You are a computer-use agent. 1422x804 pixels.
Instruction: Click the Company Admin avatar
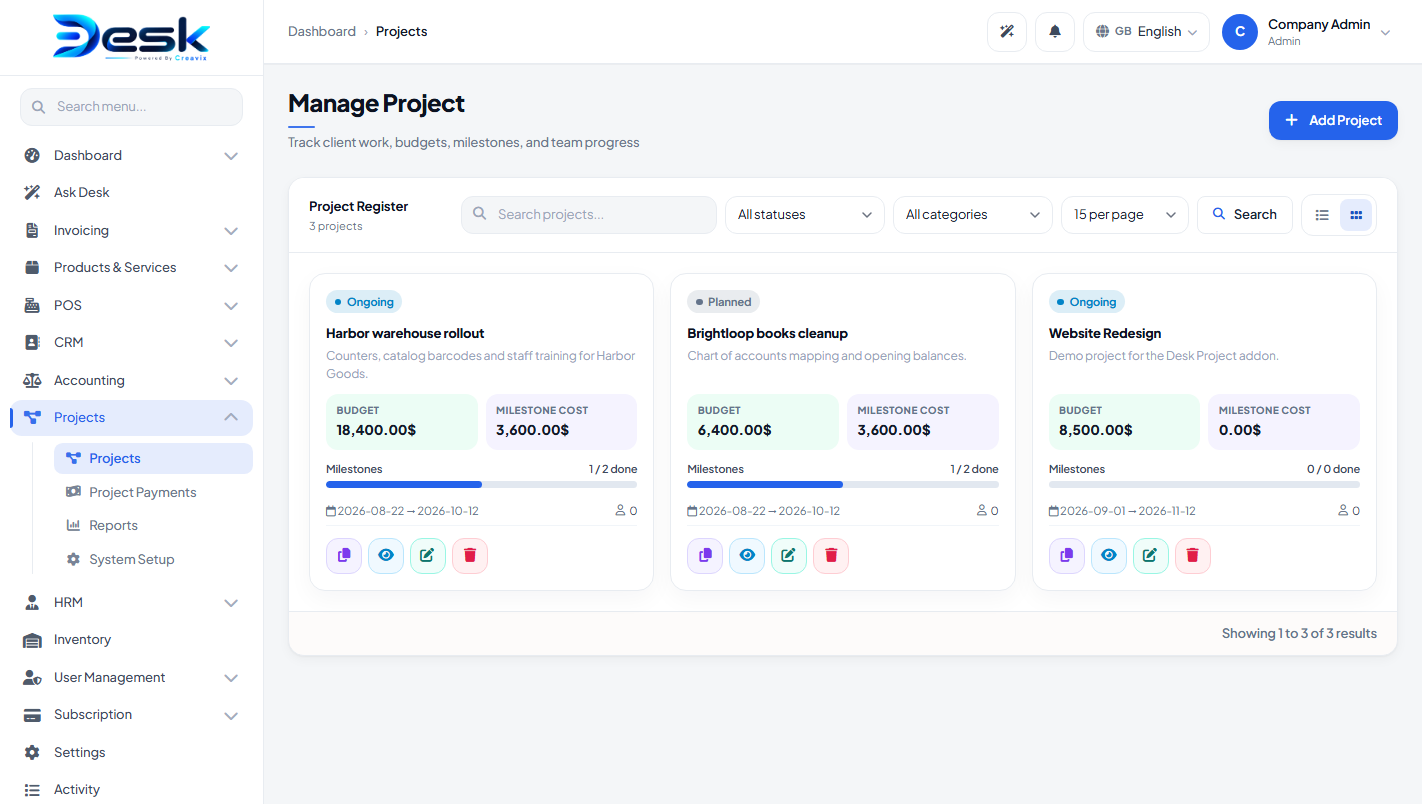[1240, 32]
